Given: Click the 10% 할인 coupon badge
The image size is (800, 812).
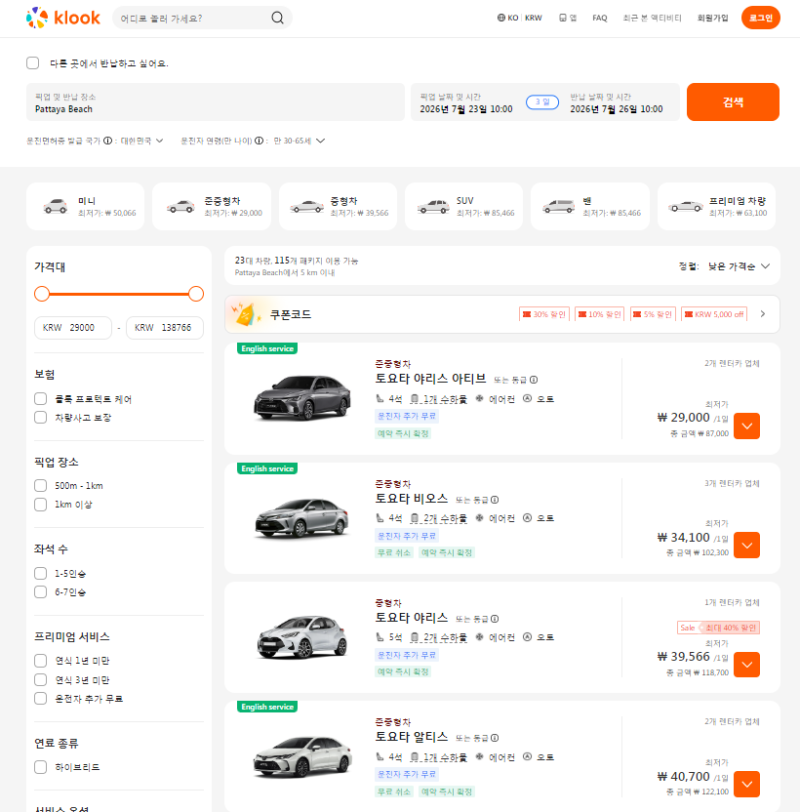Looking at the screenshot, I should pyautogui.click(x=600, y=314).
